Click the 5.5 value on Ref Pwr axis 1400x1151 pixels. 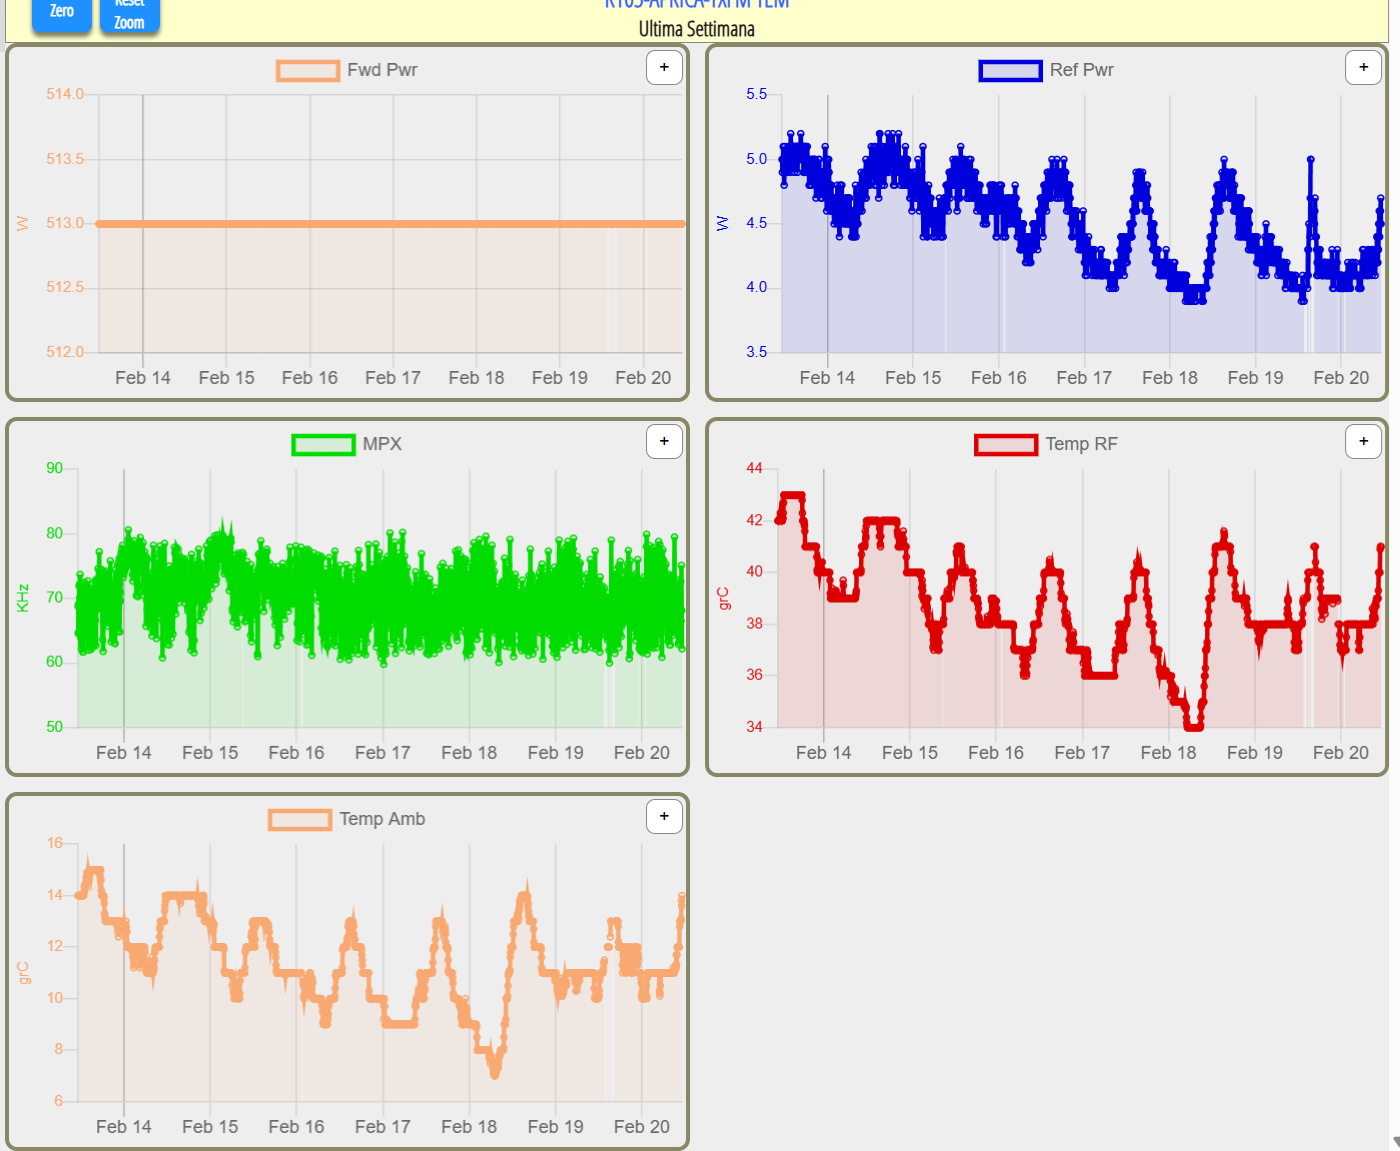point(757,94)
